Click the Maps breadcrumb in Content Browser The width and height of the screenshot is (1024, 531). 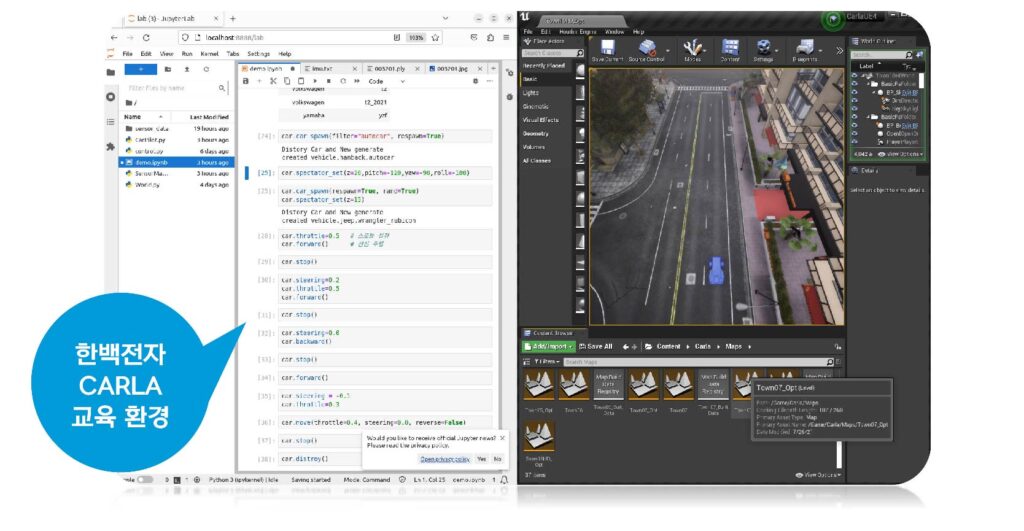click(x=733, y=346)
